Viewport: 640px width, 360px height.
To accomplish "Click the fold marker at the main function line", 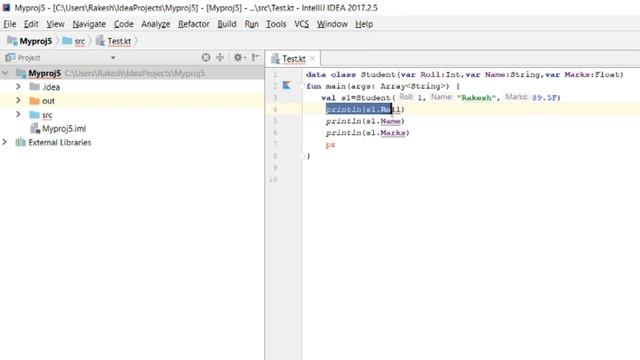I will 302,86.
